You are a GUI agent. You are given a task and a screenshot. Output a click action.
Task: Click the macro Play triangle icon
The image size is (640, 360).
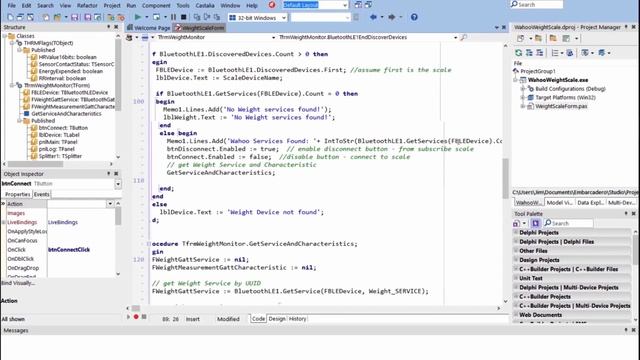pos(128,317)
